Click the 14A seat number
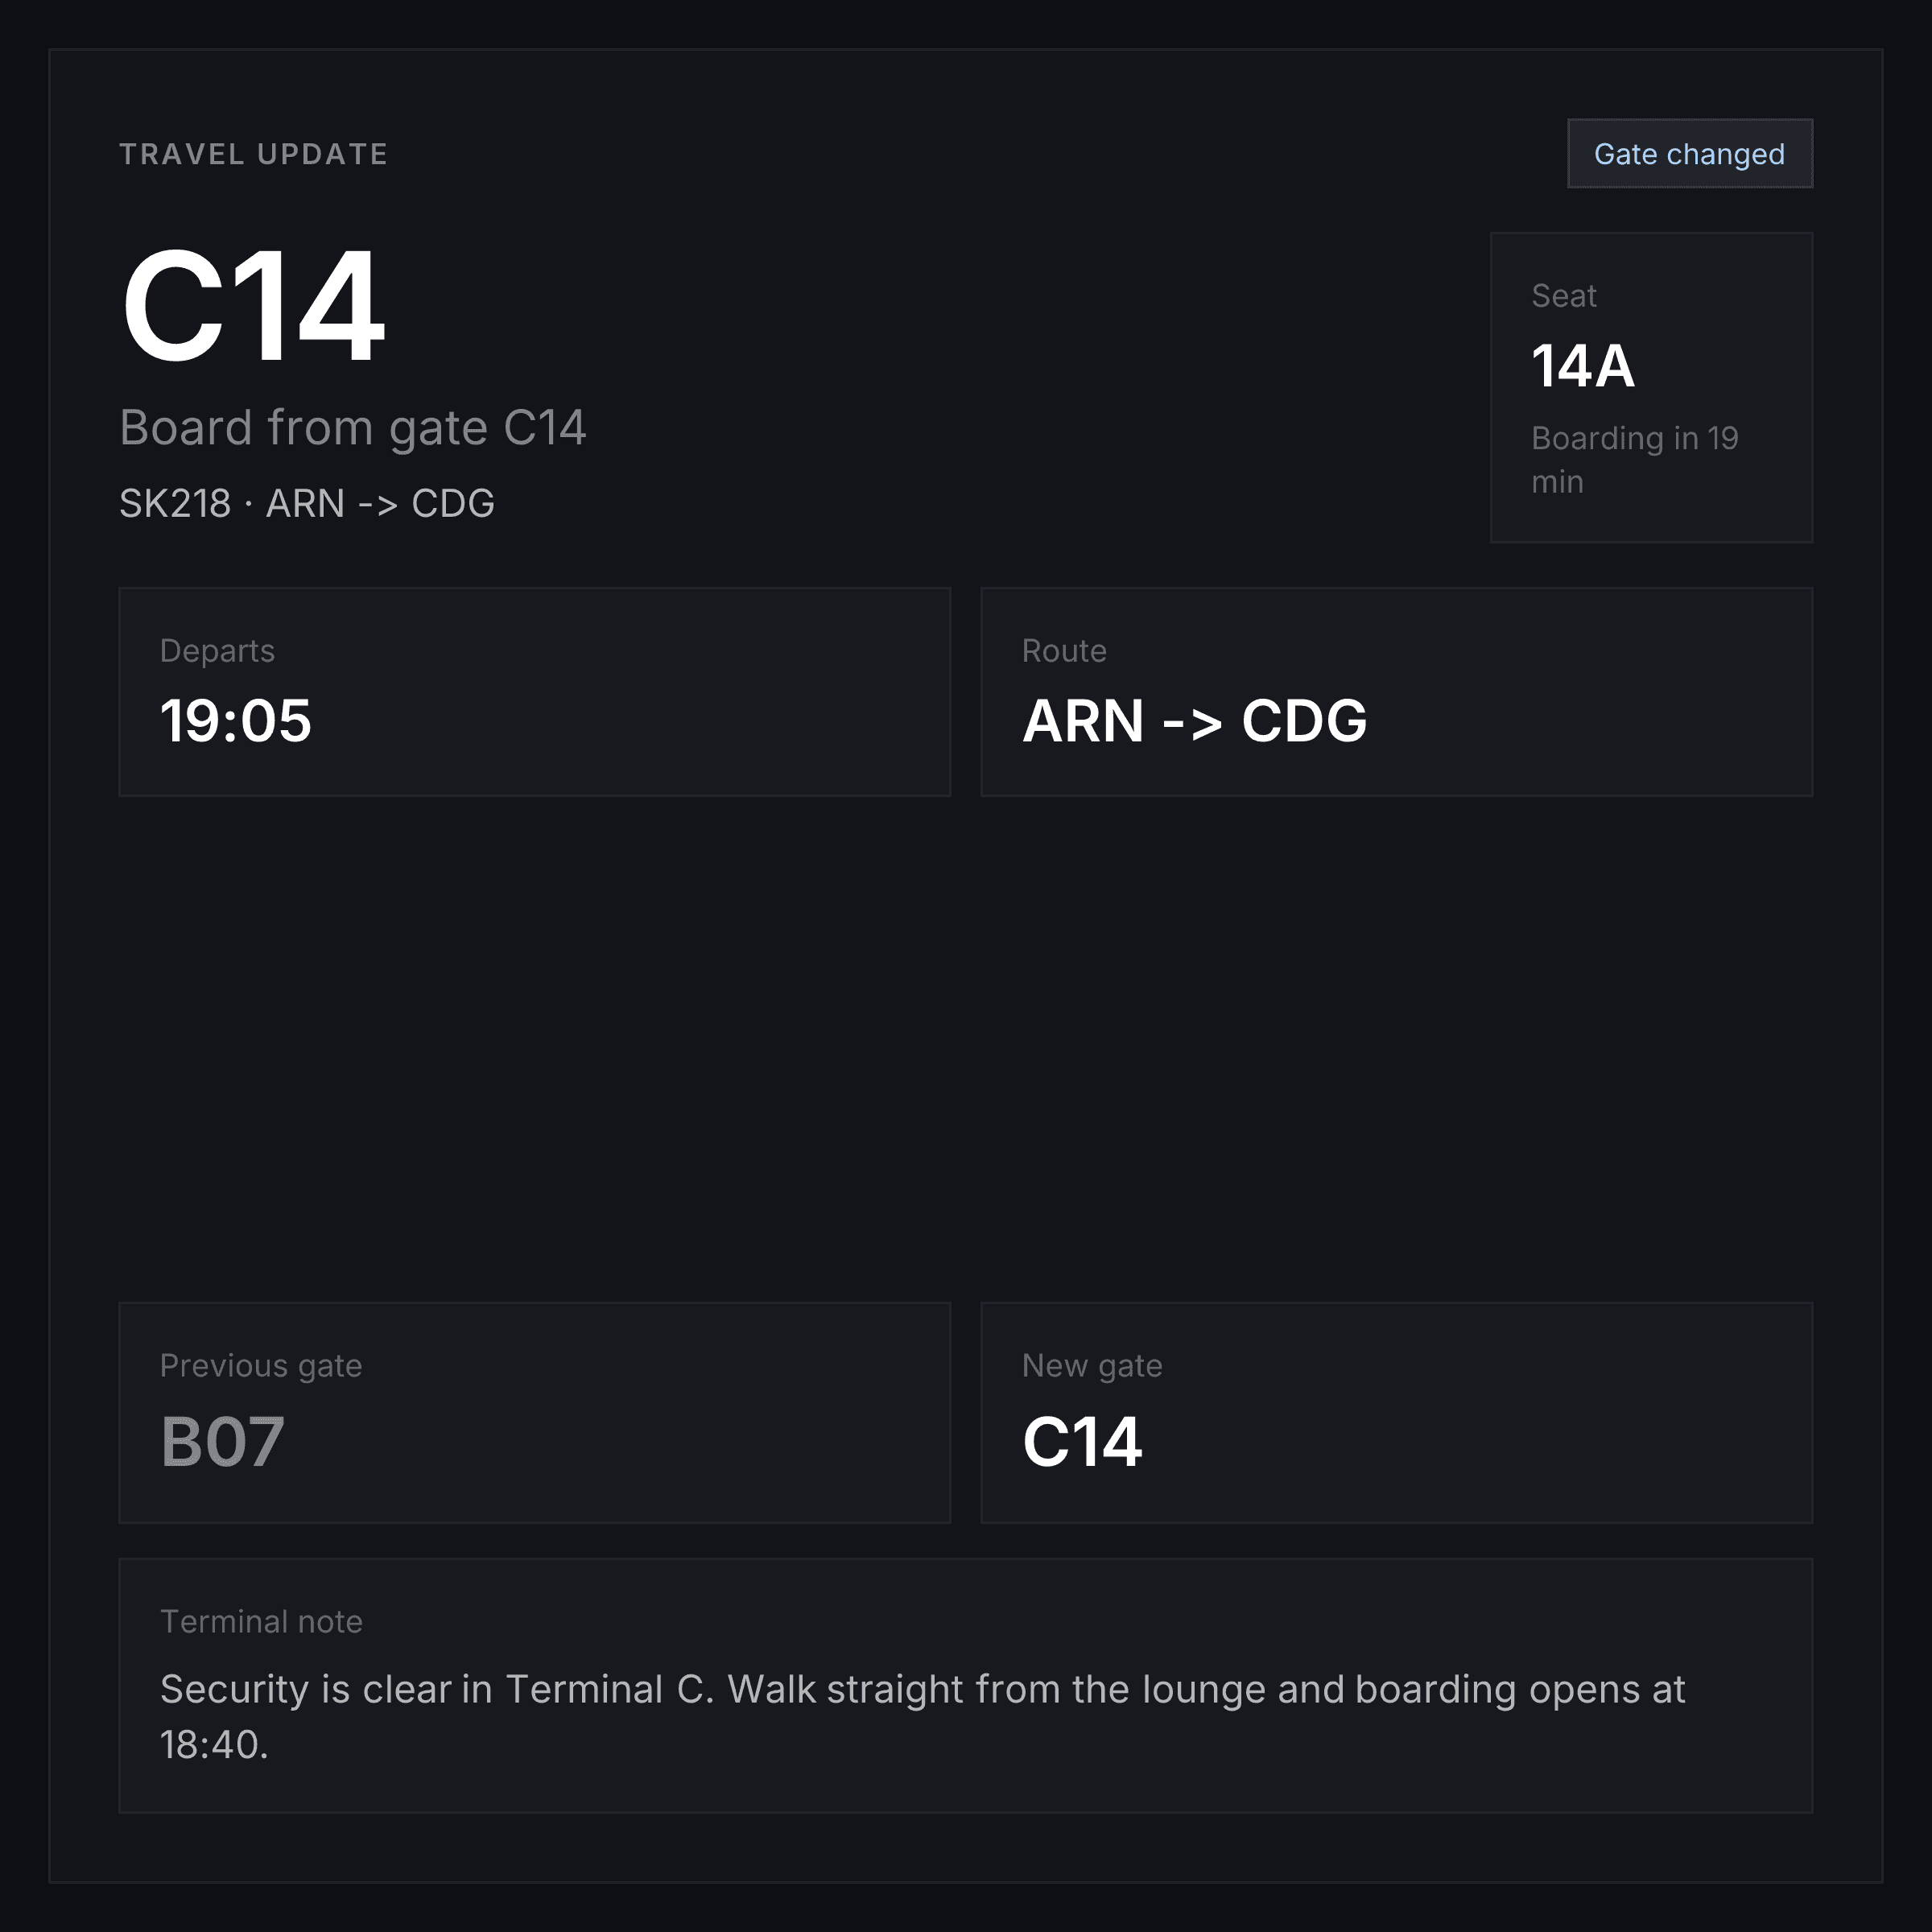 pos(1583,366)
